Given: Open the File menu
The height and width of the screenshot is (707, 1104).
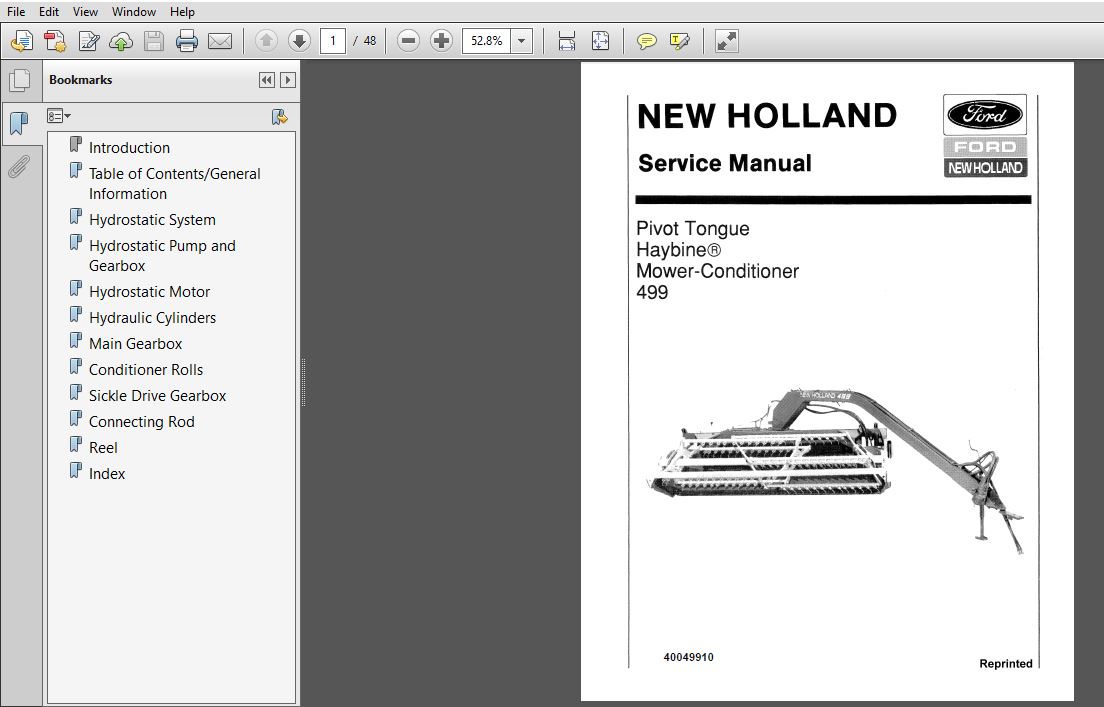Looking at the screenshot, I should click(x=15, y=11).
